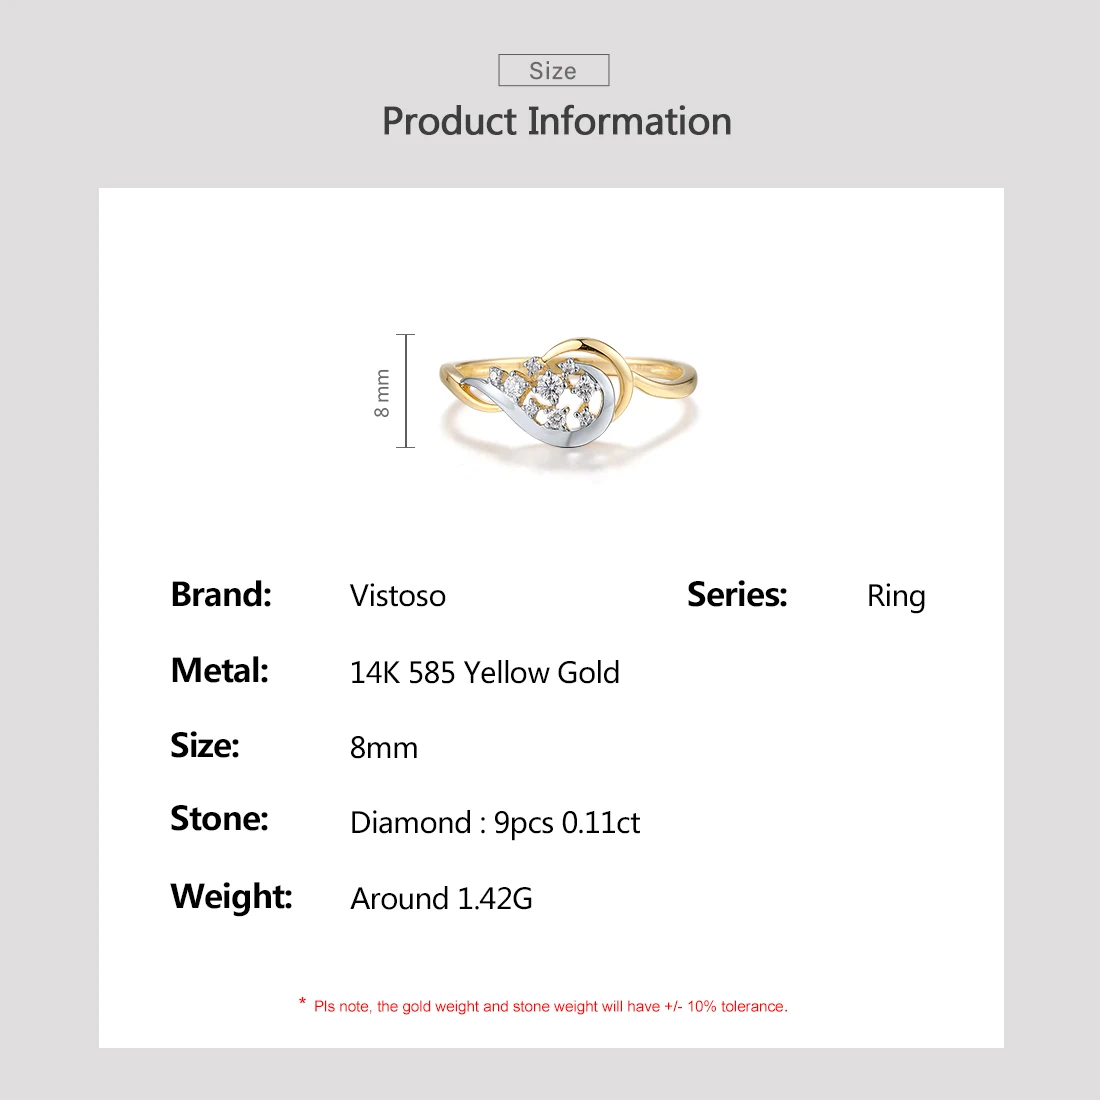Select the 14K 585 Yellow Gold text
The image size is (1100, 1100).
click(485, 672)
